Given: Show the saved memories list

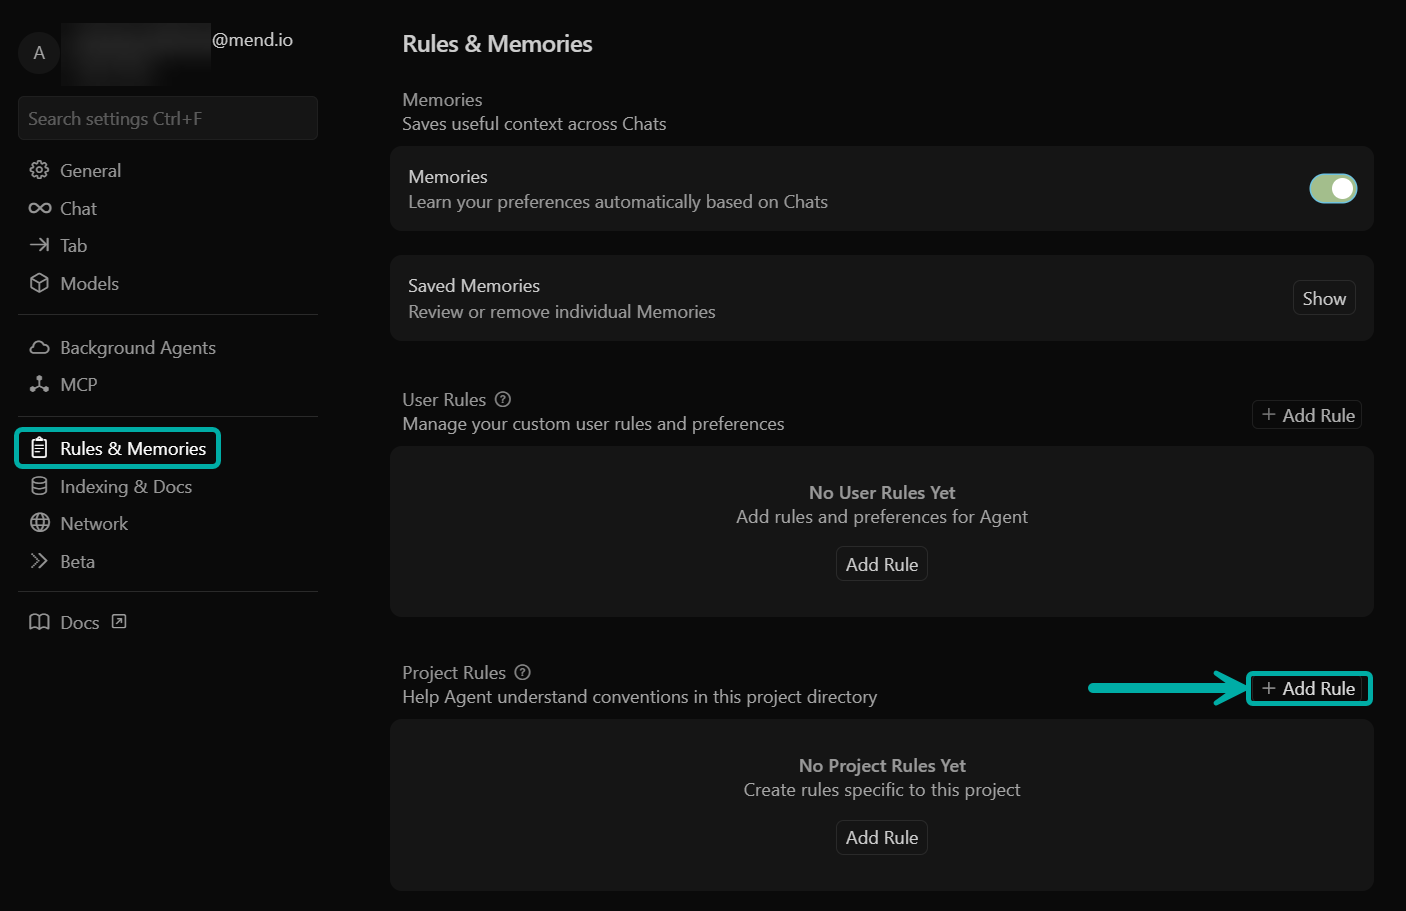Looking at the screenshot, I should coord(1323,298).
